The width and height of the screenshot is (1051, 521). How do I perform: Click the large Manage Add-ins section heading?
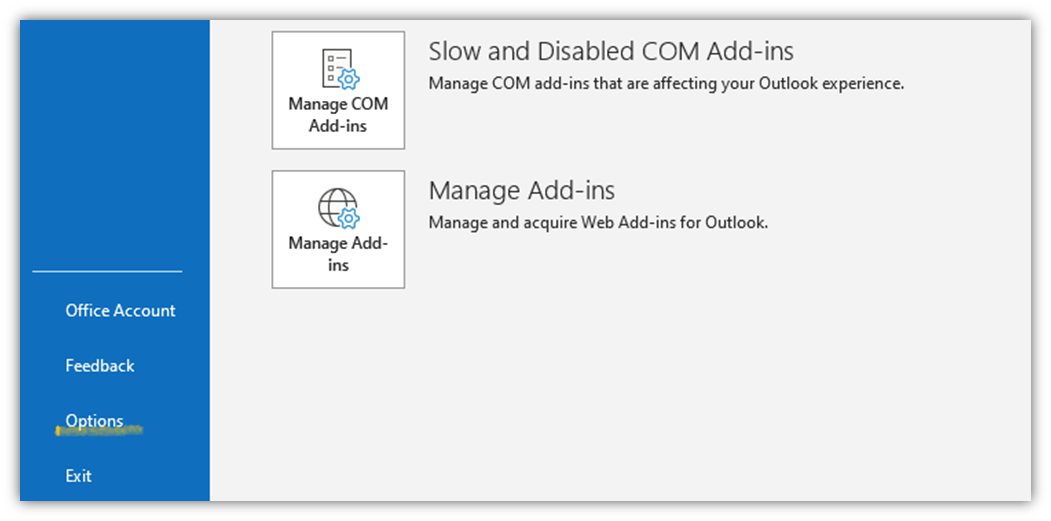(x=521, y=190)
